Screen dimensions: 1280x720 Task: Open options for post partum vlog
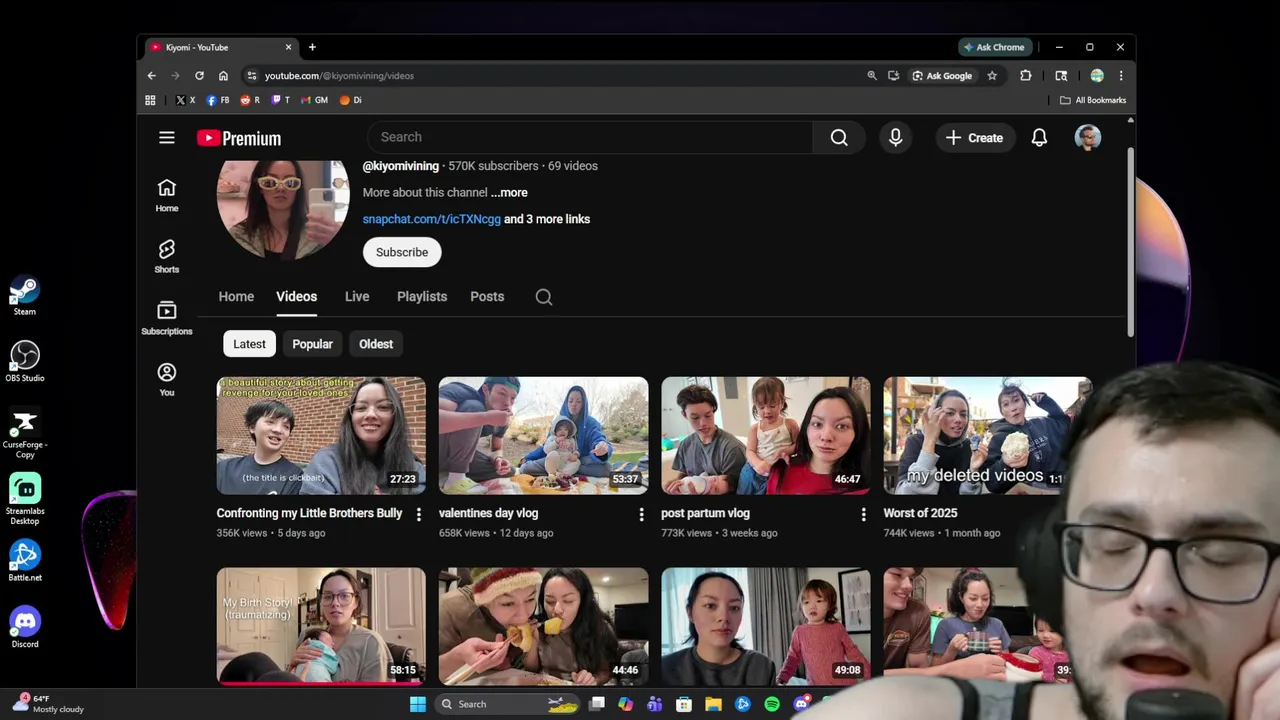click(864, 514)
